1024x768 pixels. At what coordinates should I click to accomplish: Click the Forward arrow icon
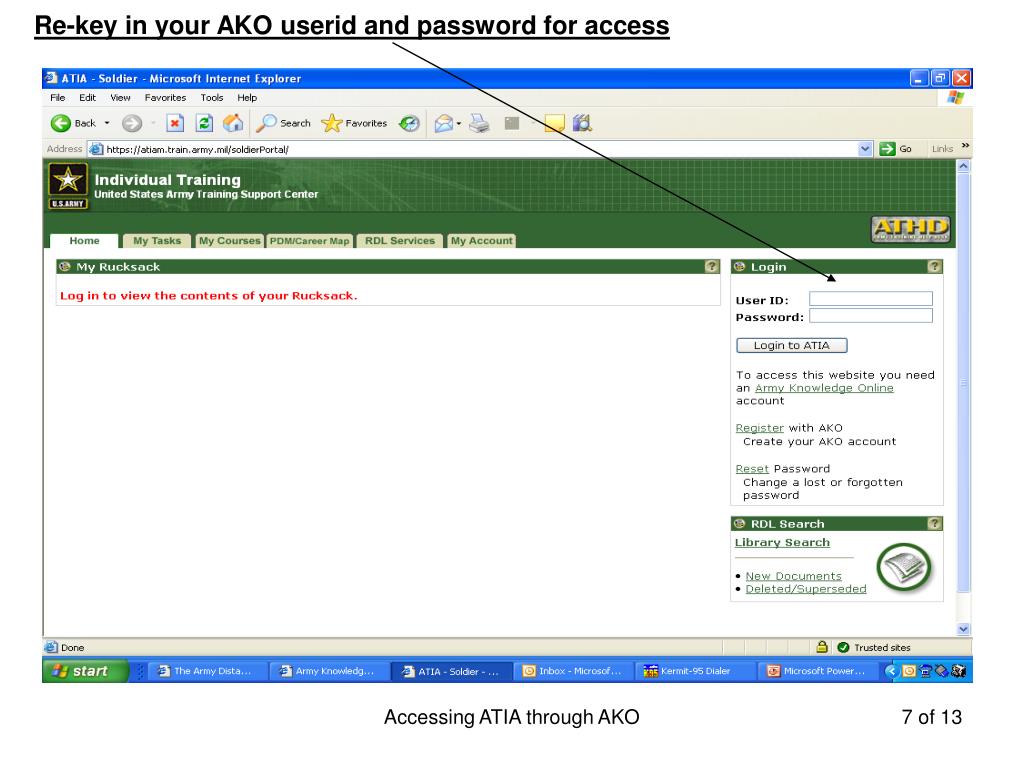click(x=132, y=123)
